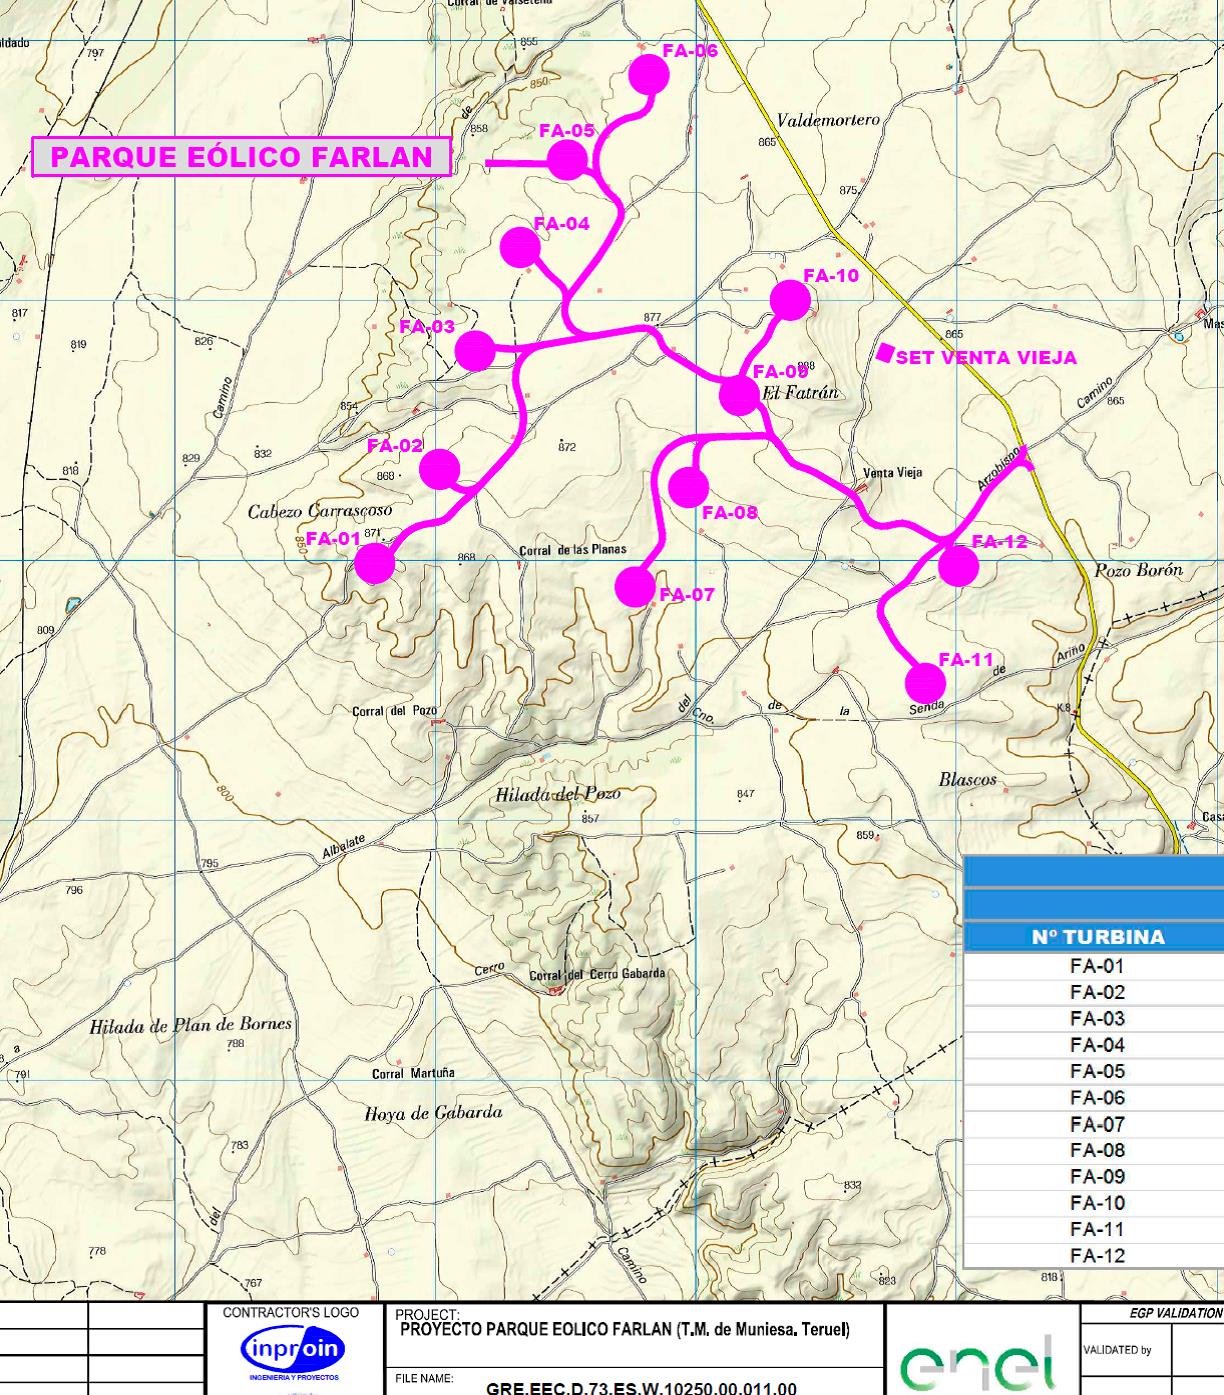
Task: Select the FA-01 turbine marker
Action: [375, 563]
